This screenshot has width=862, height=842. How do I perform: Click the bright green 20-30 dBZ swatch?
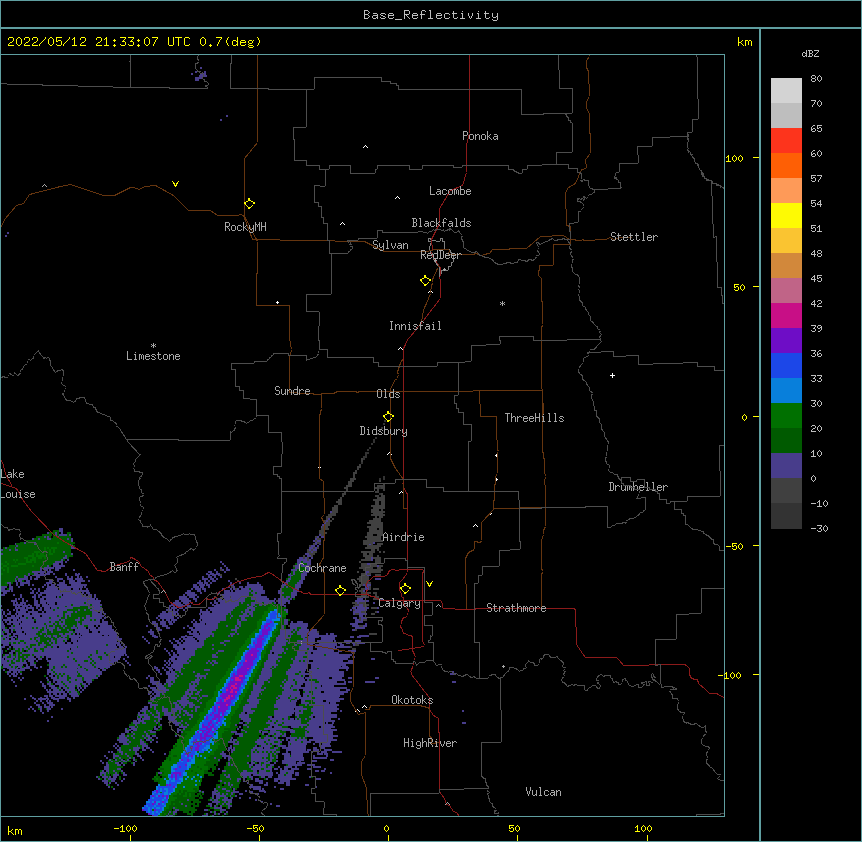click(786, 416)
